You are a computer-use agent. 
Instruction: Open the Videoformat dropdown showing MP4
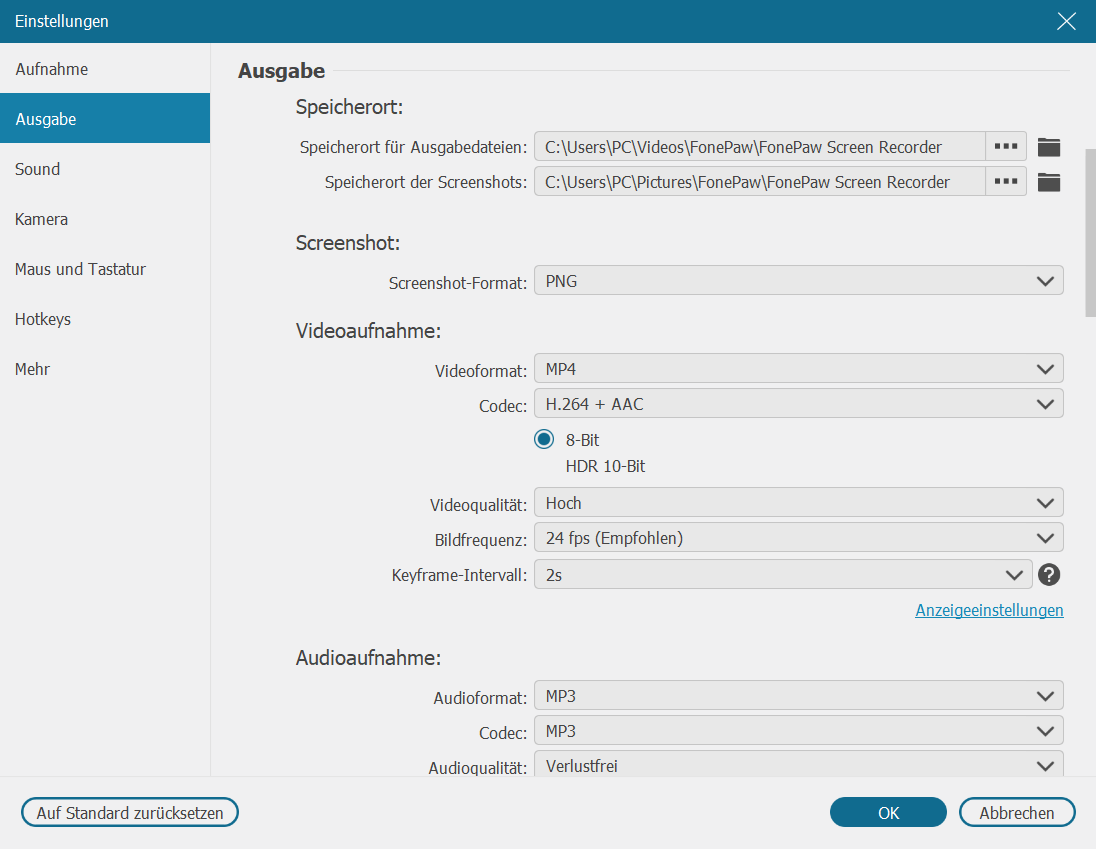point(797,368)
